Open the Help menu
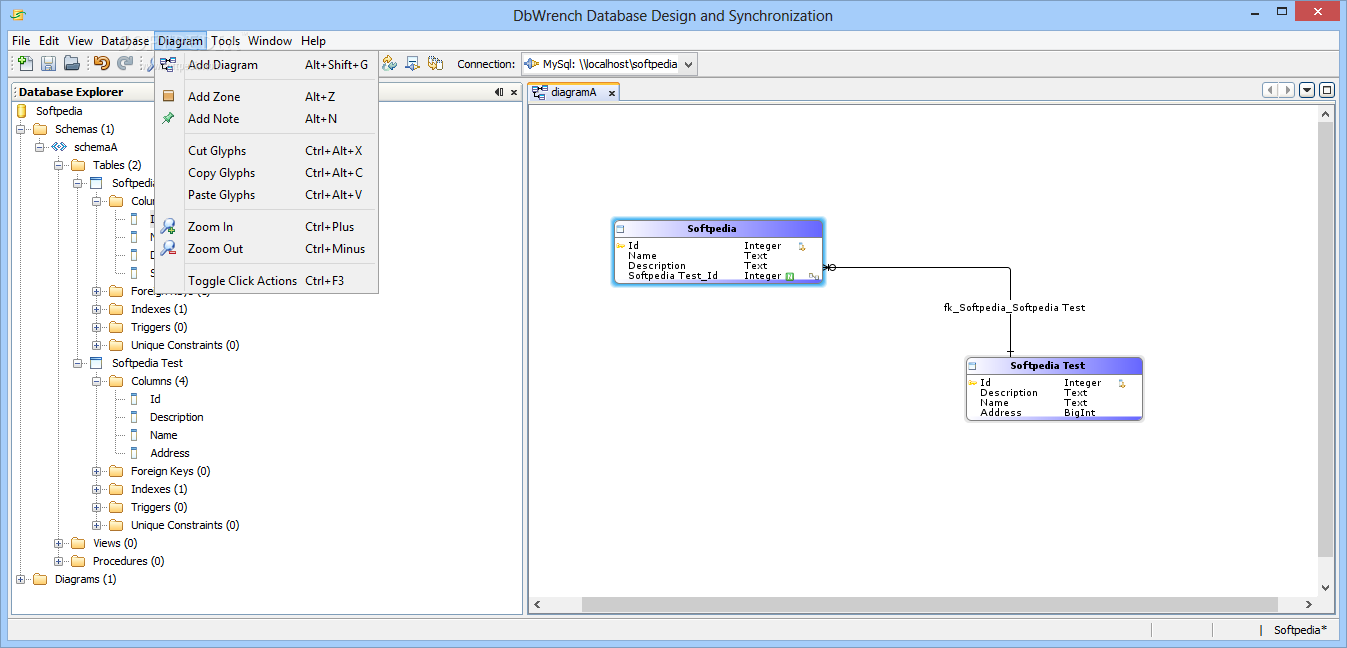1347x648 pixels. [313, 41]
